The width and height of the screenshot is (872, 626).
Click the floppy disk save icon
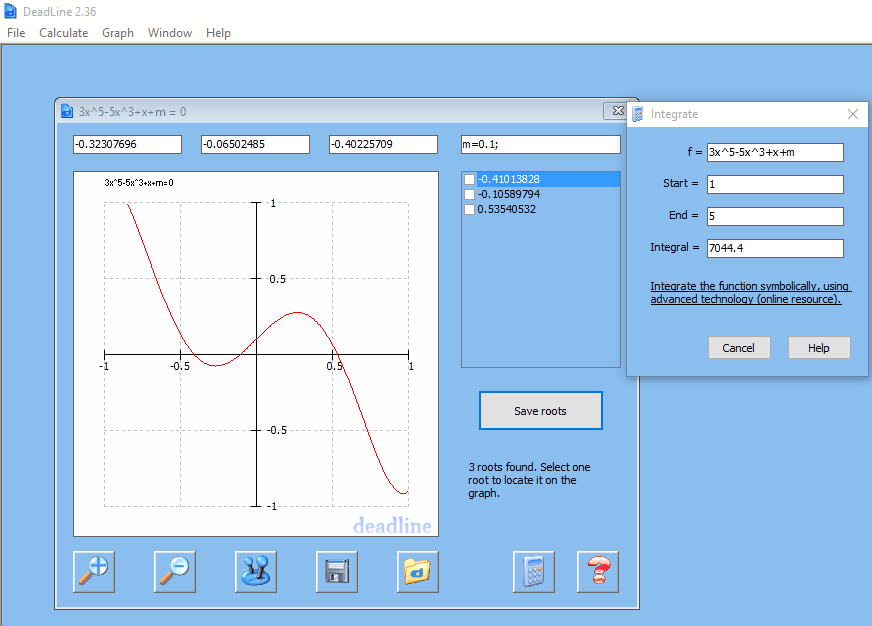click(x=336, y=572)
